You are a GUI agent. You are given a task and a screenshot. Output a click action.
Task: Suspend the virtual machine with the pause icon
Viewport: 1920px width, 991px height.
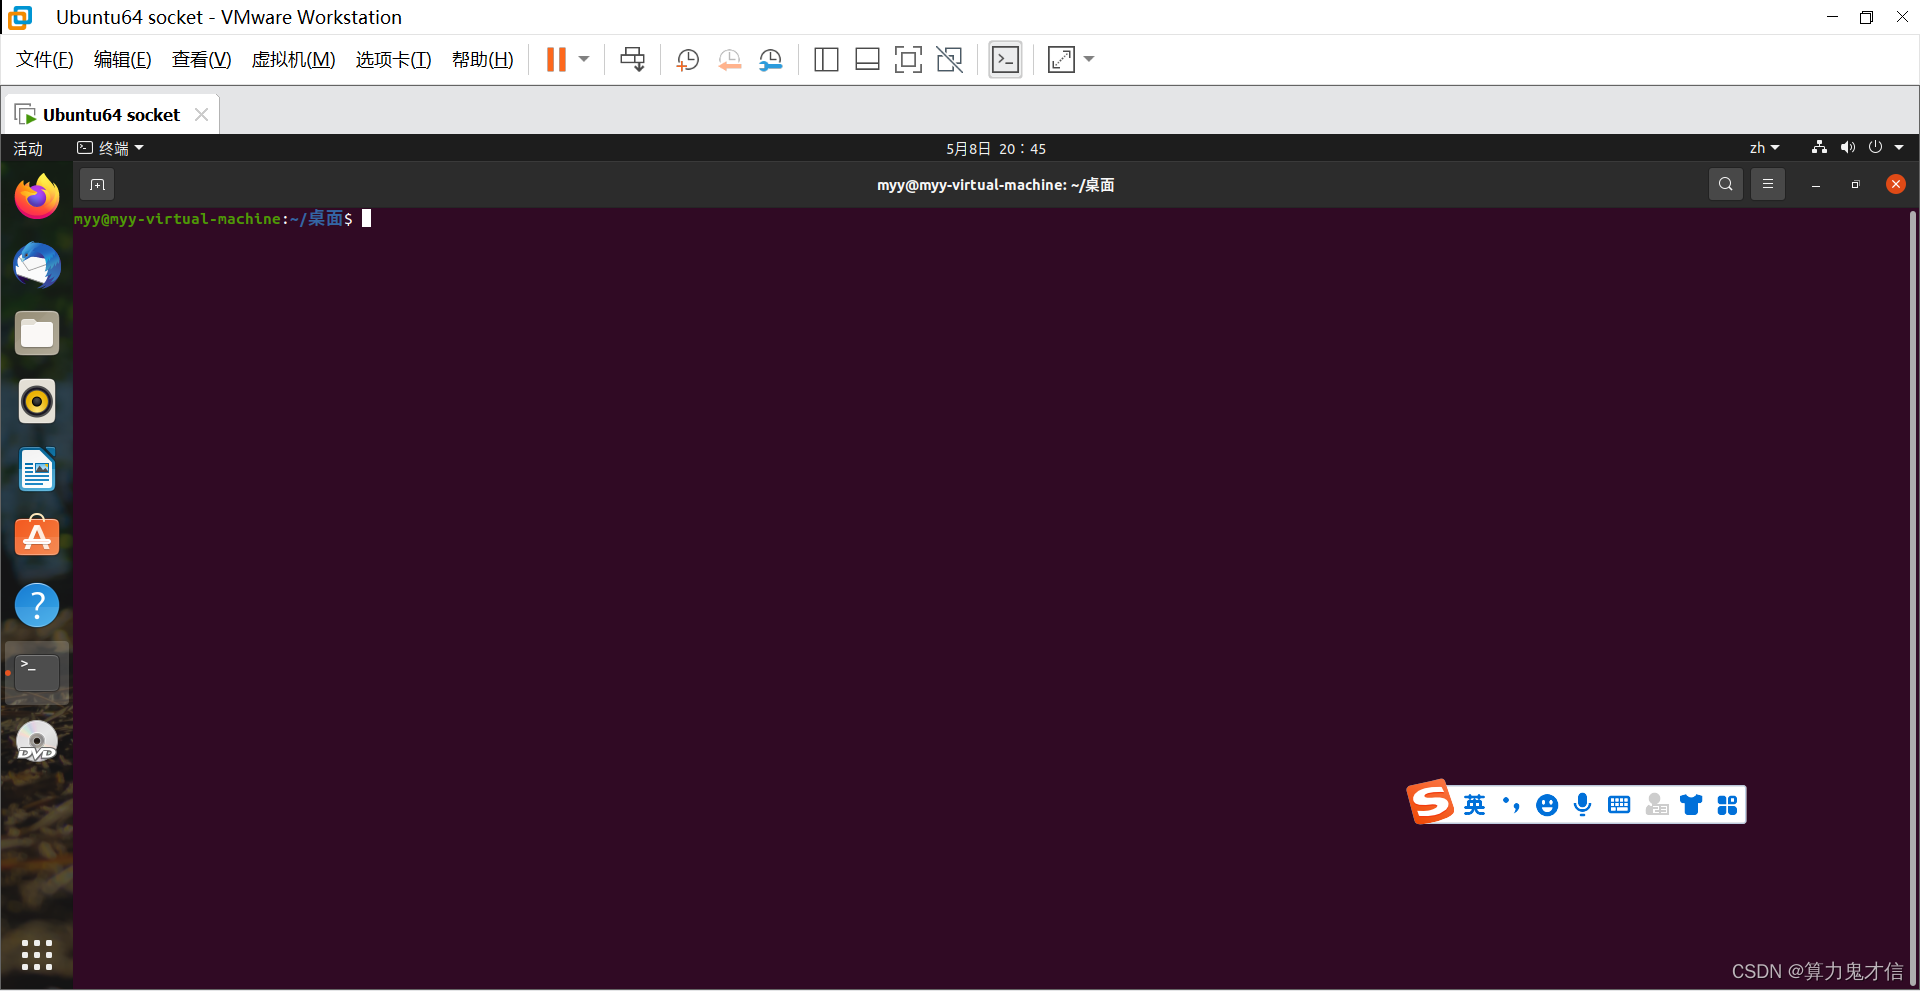[557, 59]
